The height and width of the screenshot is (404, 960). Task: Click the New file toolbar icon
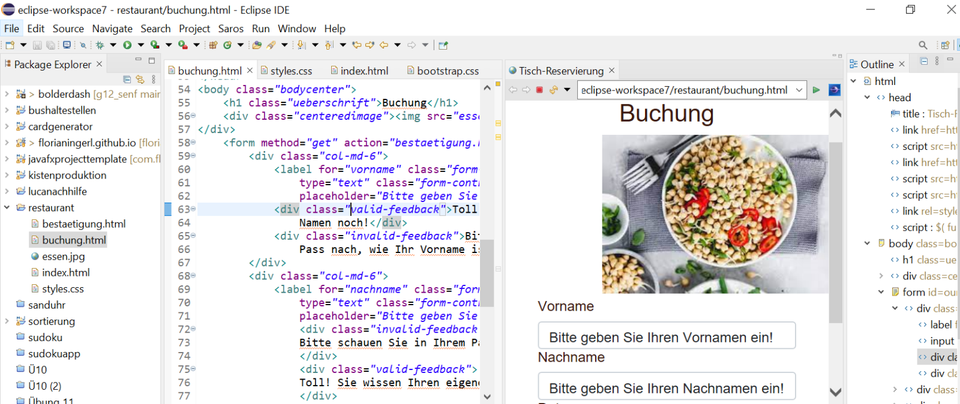click(x=10, y=45)
